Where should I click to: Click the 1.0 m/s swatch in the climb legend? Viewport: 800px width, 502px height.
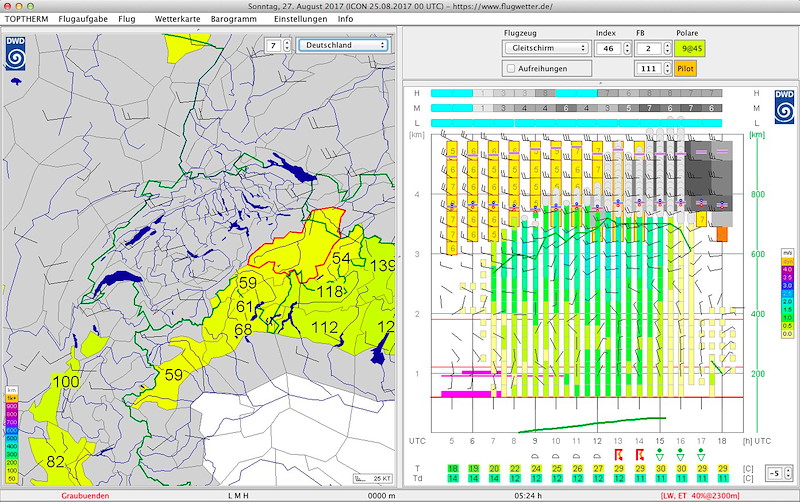[787, 318]
